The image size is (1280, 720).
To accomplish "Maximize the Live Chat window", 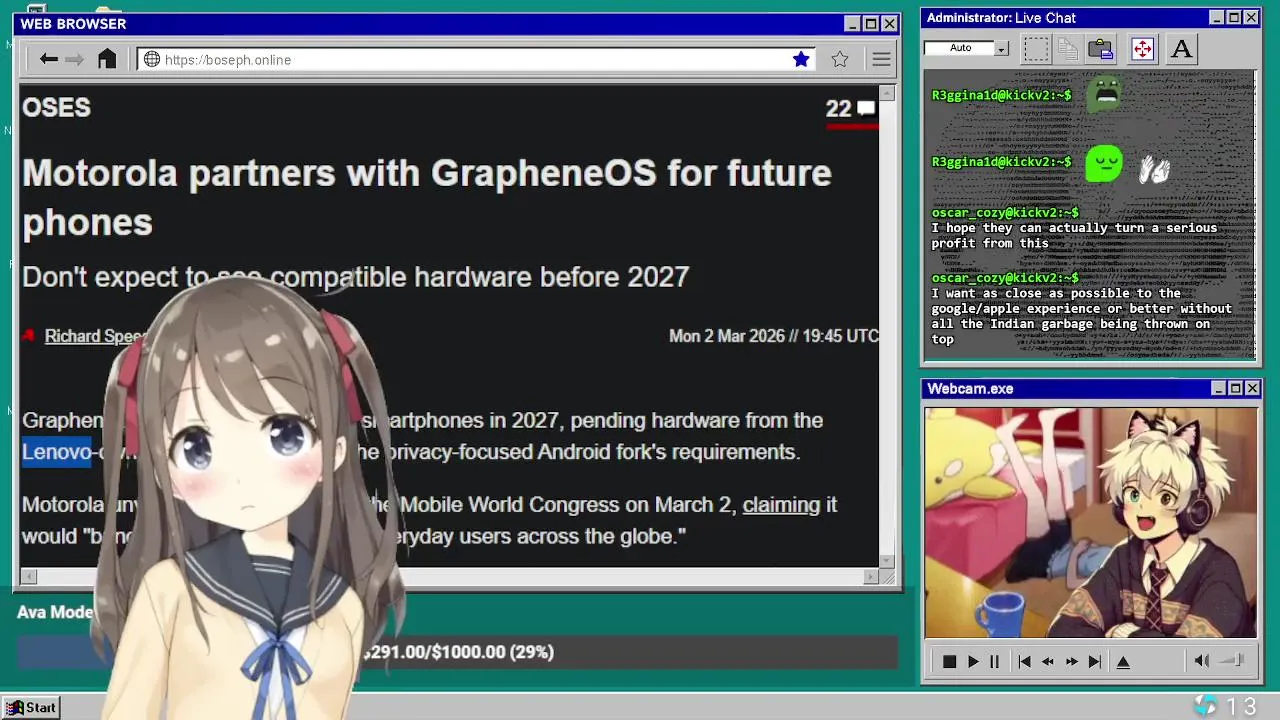I will pyautogui.click(x=1234, y=18).
